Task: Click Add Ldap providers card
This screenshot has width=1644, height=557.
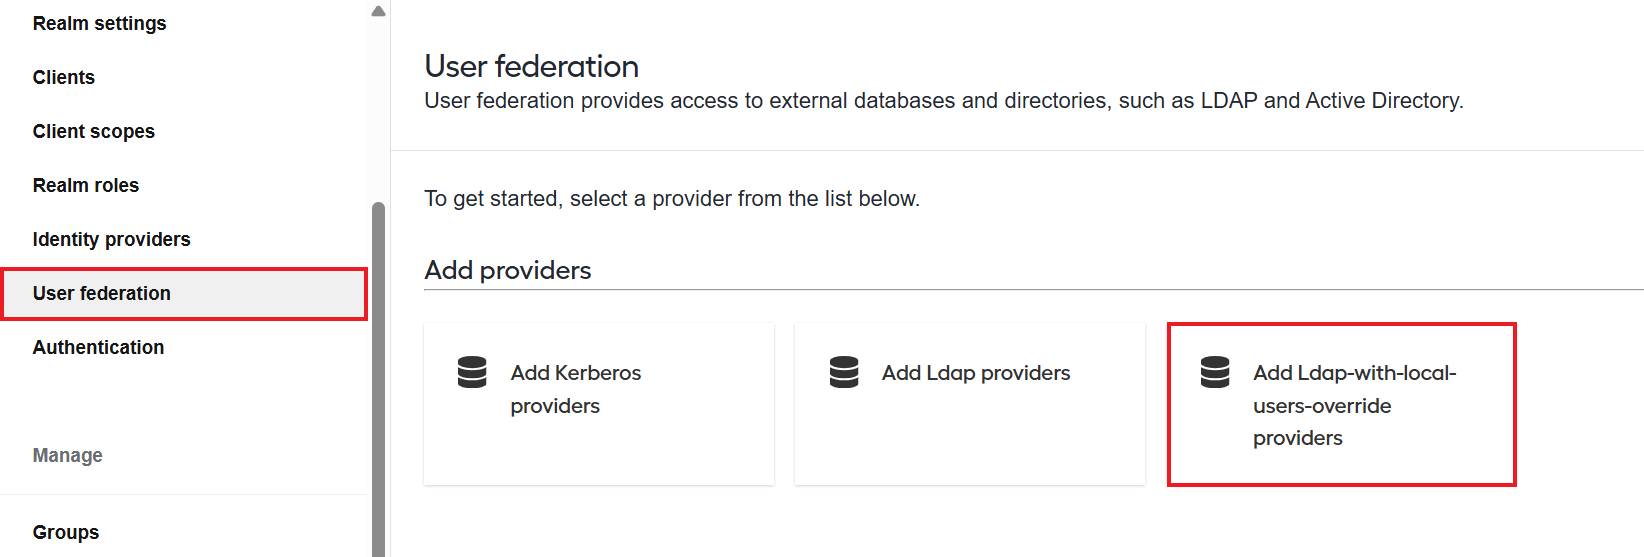Action: point(970,404)
